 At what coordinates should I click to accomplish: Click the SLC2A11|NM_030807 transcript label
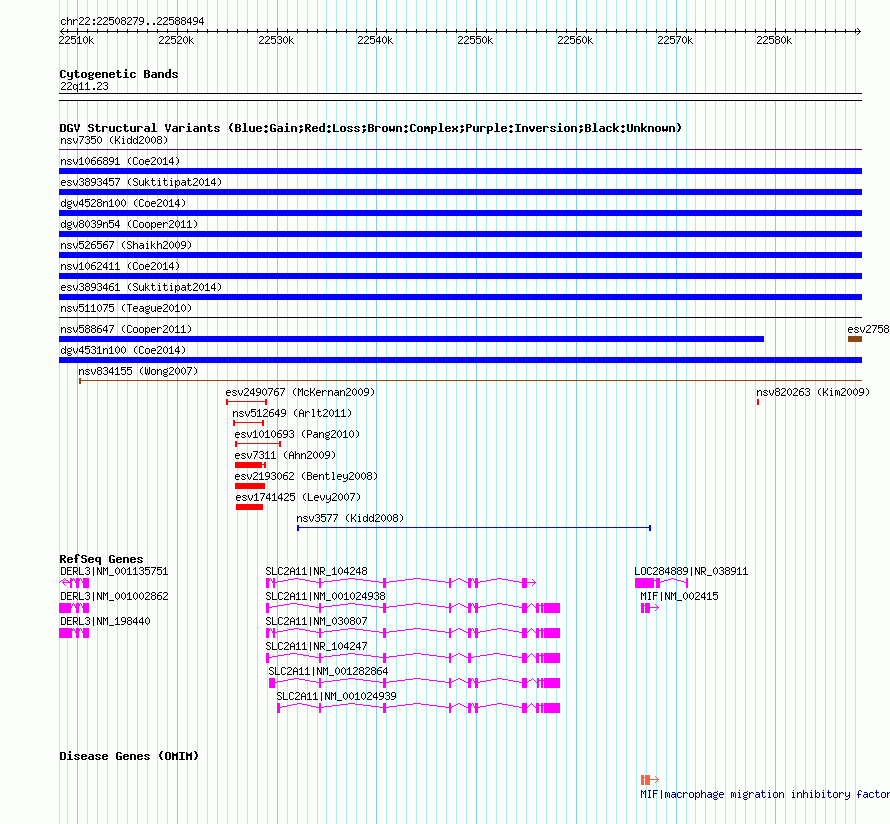tap(316, 621)
